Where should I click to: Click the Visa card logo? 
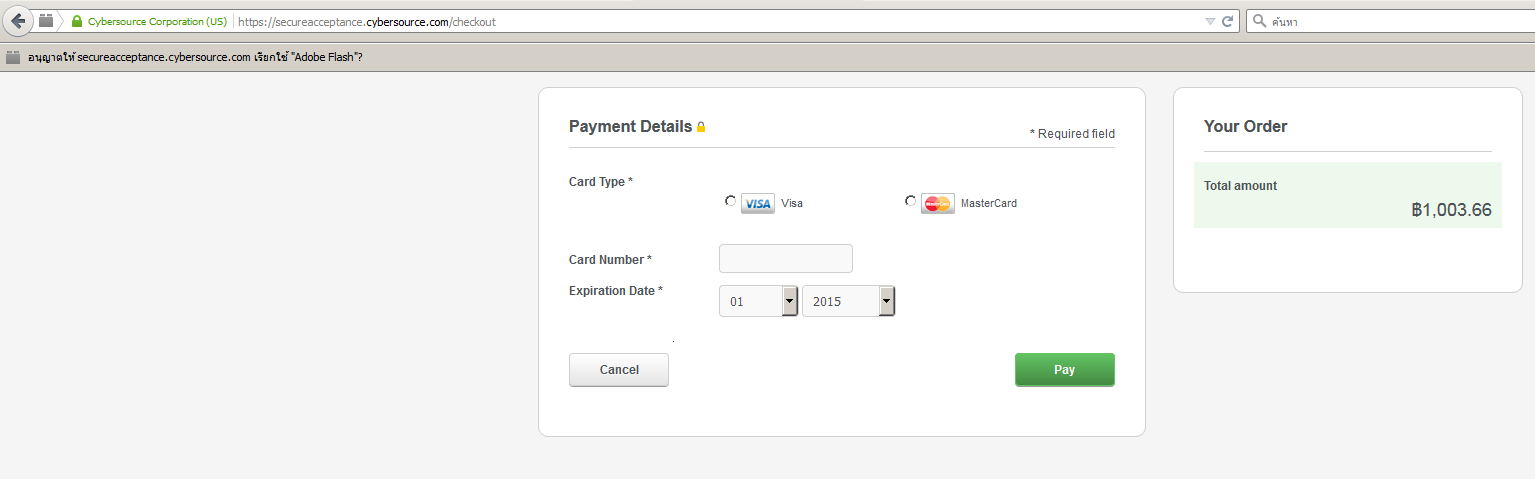[x=758, y=204]
